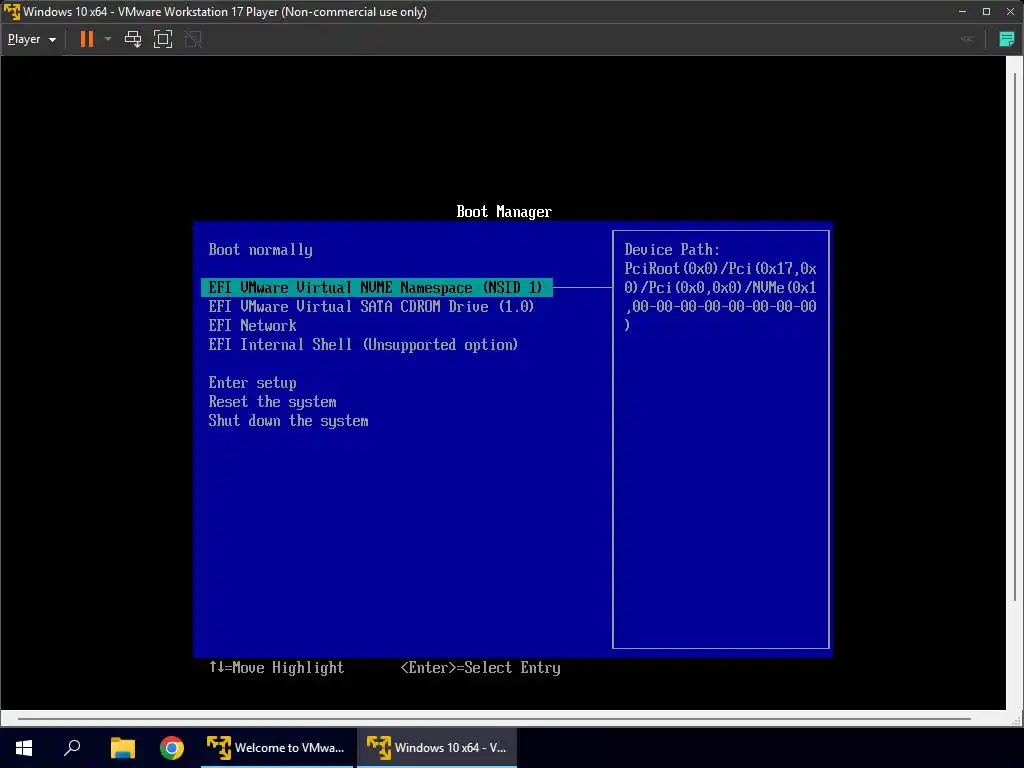This screenshot has width=1024, height=768.
Task: Open File Explorer from the taskbar
Action: tap(122, 748)
